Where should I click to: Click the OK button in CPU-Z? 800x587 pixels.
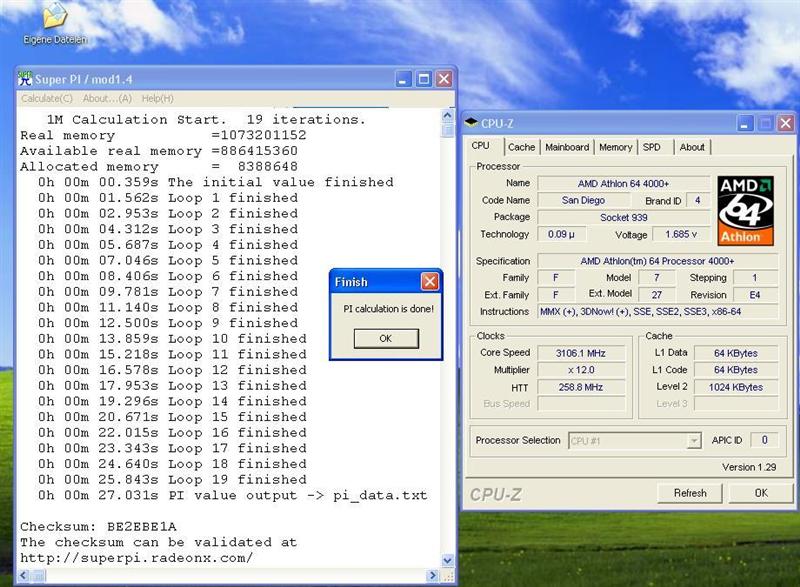(x=761, y=493)
